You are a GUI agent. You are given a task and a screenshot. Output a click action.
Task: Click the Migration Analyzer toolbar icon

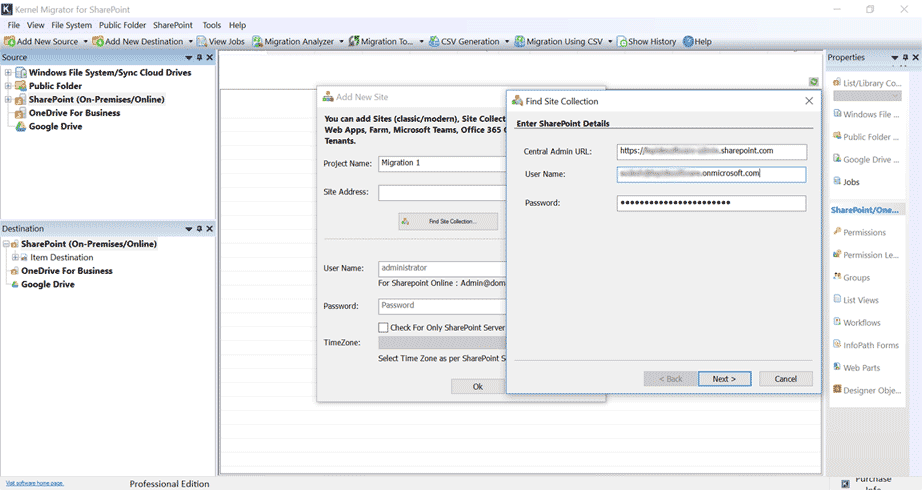257,42
